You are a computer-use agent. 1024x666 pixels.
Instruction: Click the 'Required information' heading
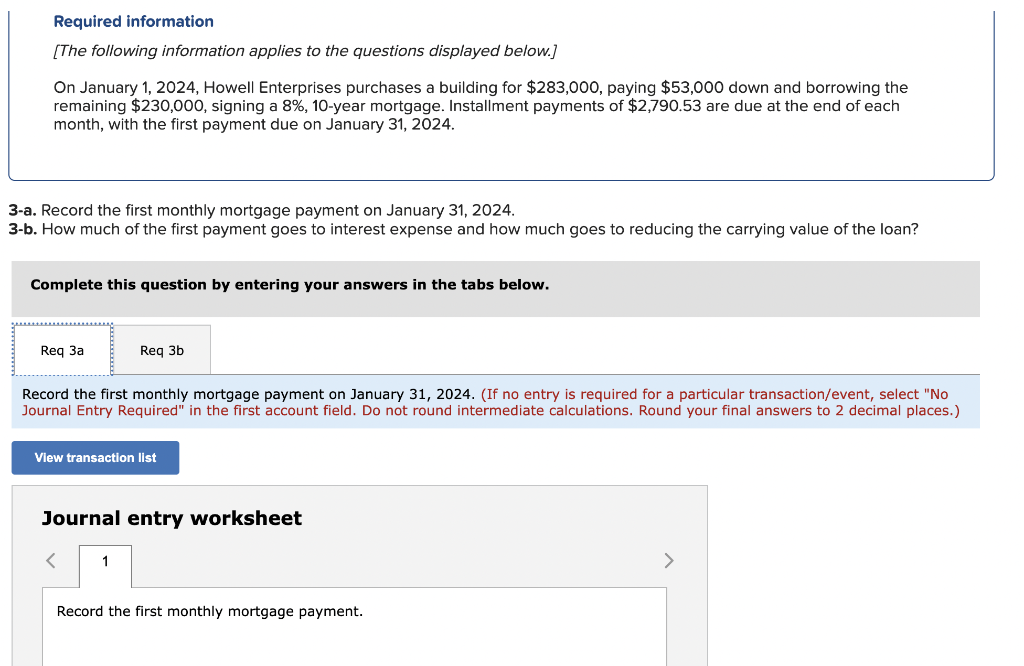click(133, 22)
